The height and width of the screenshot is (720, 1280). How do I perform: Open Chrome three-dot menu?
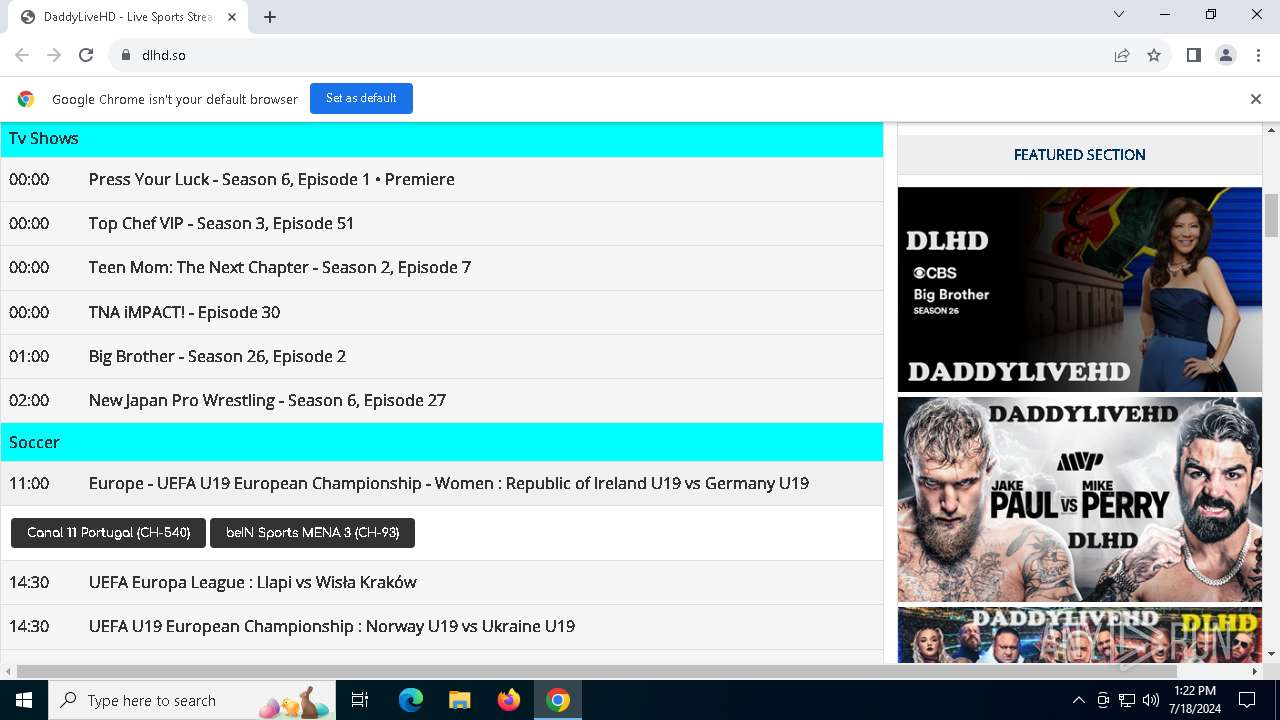pos(1257,55)
